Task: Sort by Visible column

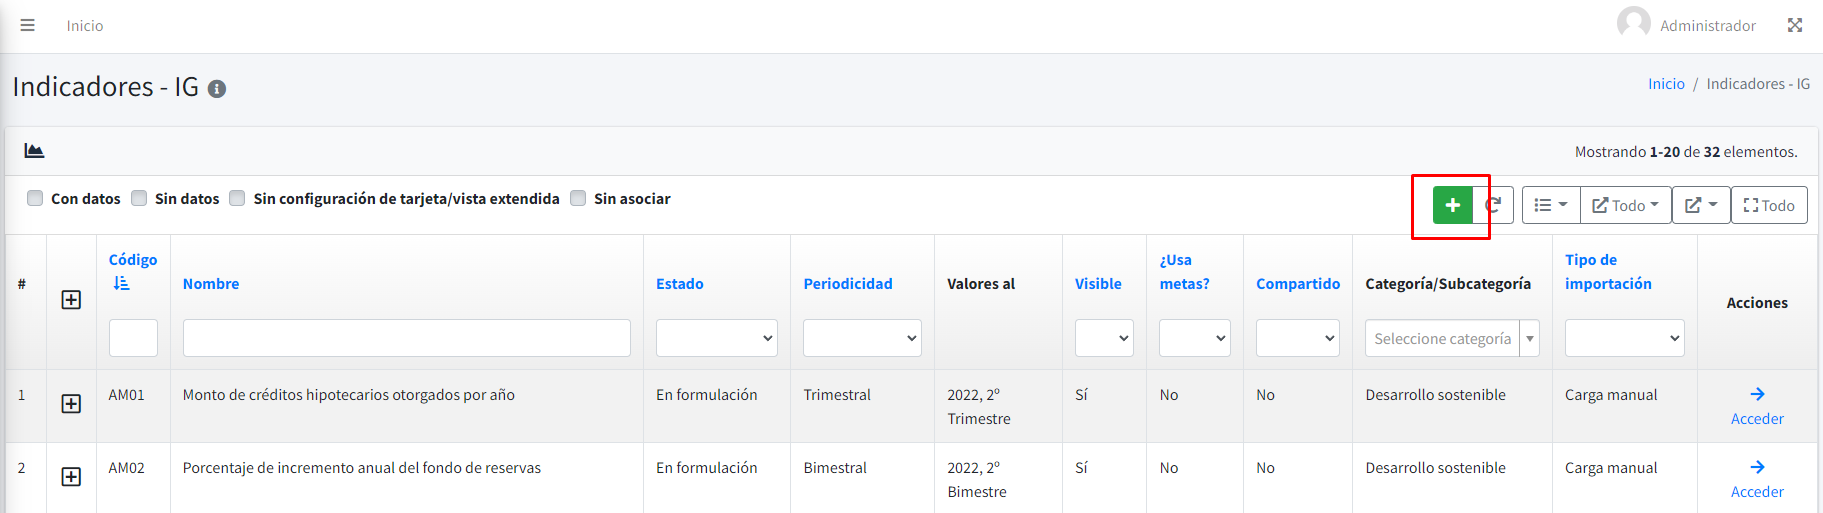Action: (1098, 284)
